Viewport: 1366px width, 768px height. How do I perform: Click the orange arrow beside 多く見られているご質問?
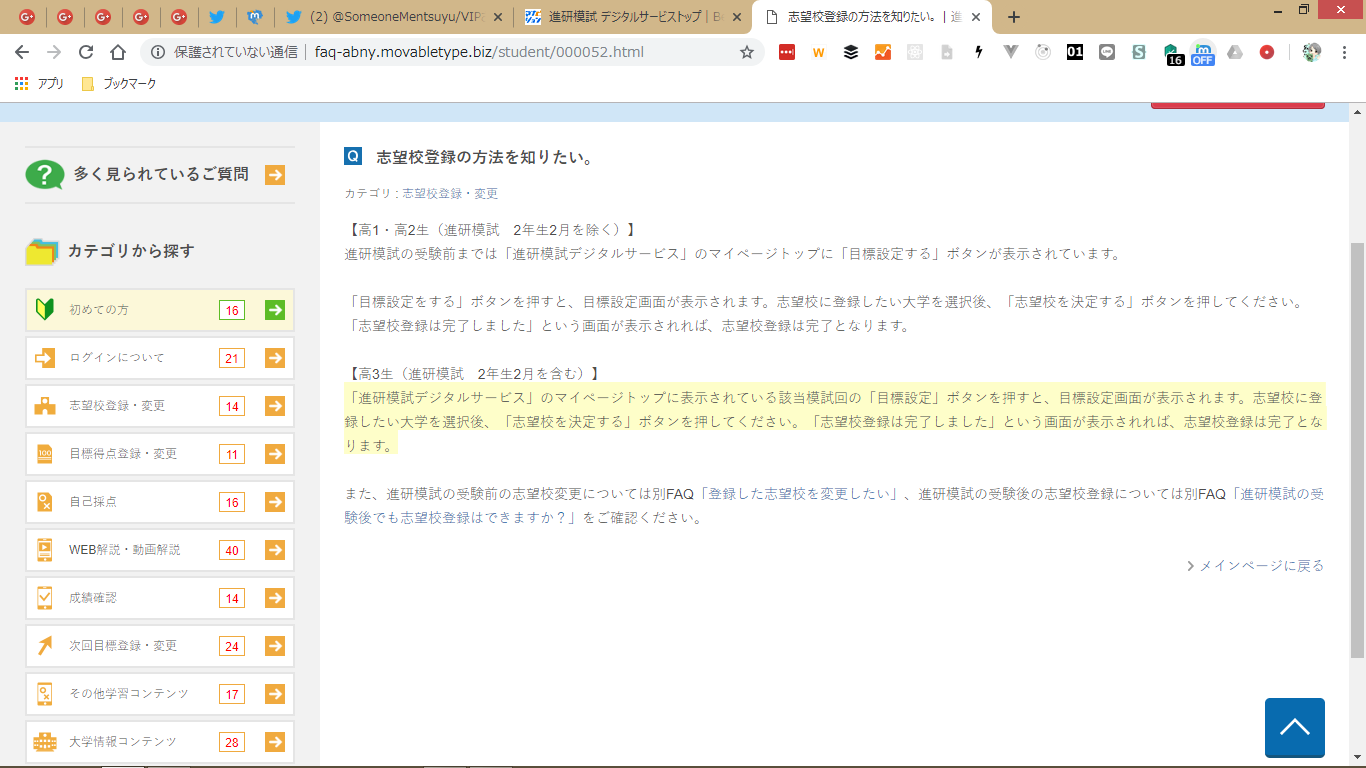coord(275,175)
